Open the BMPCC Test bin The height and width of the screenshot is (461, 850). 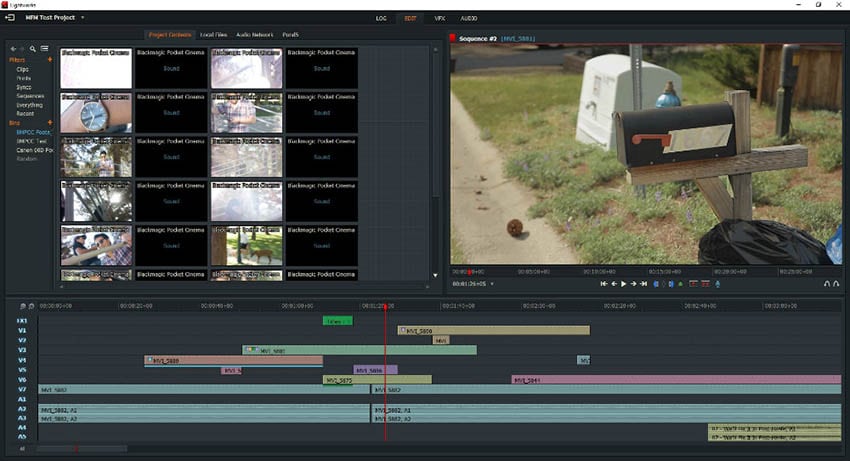(x=31, y=141)
